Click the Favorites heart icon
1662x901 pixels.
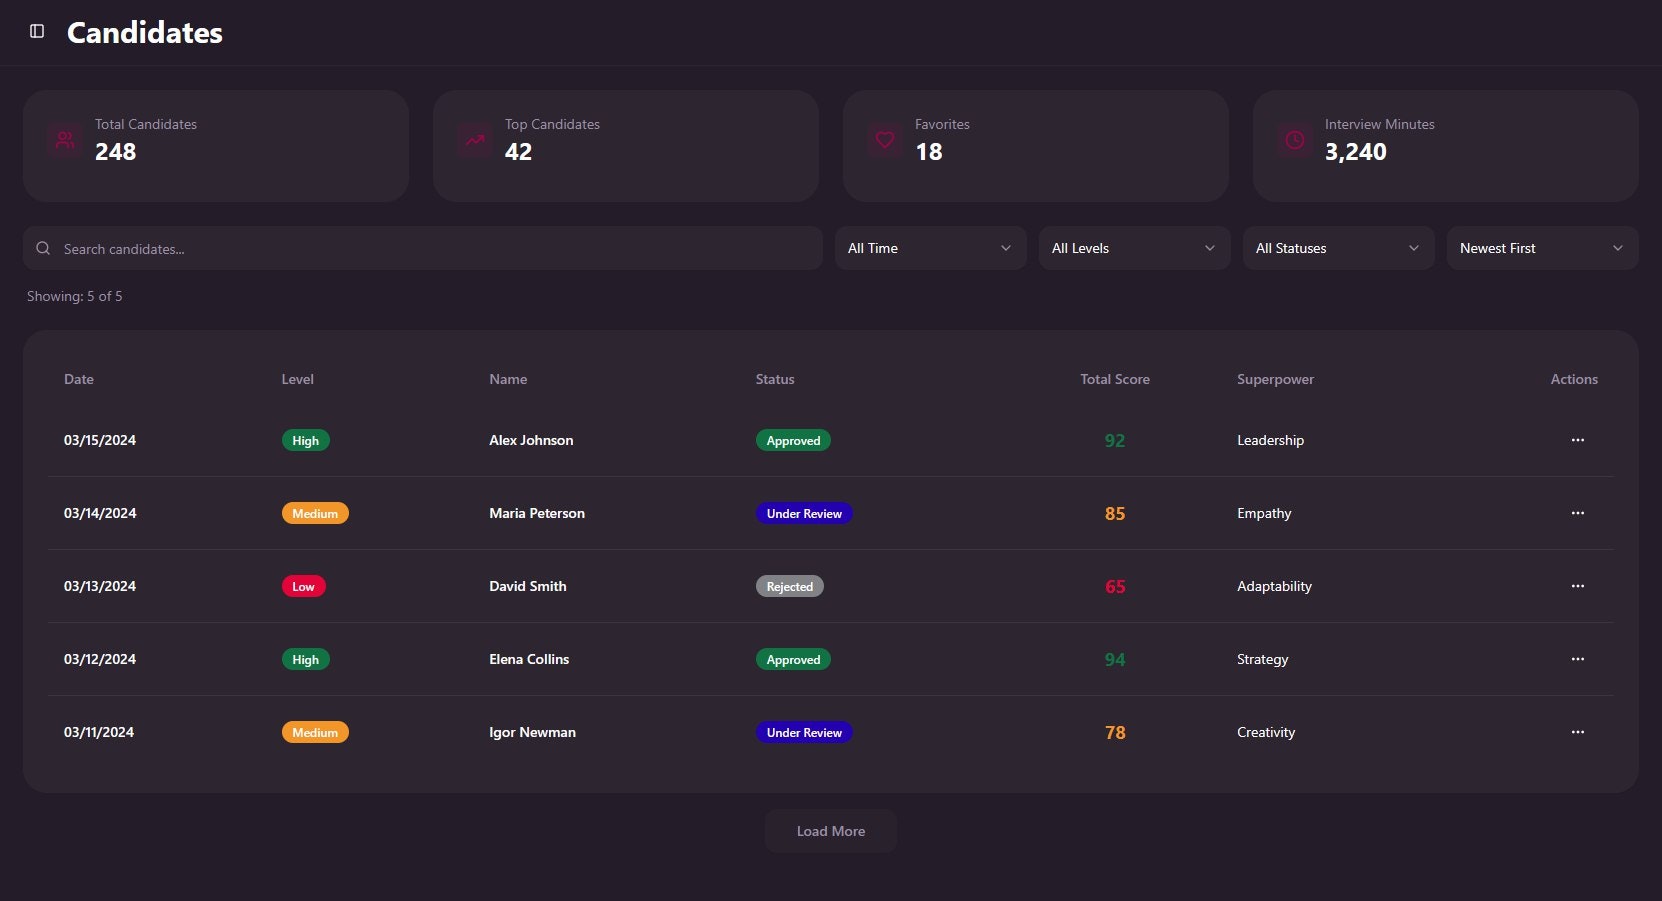point(884,140)
